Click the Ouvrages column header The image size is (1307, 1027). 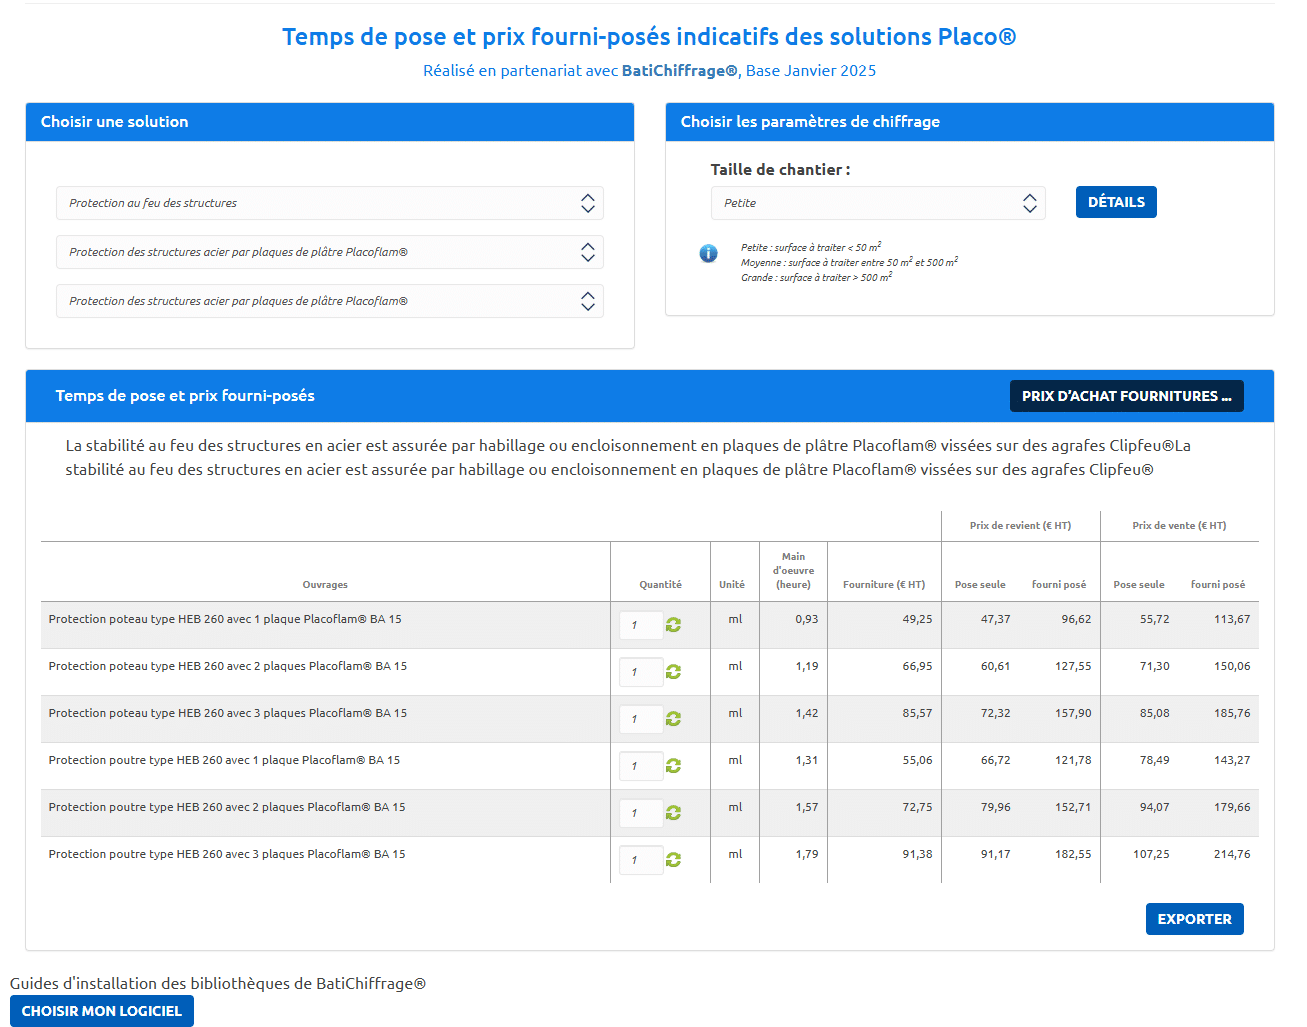[325, 585]
